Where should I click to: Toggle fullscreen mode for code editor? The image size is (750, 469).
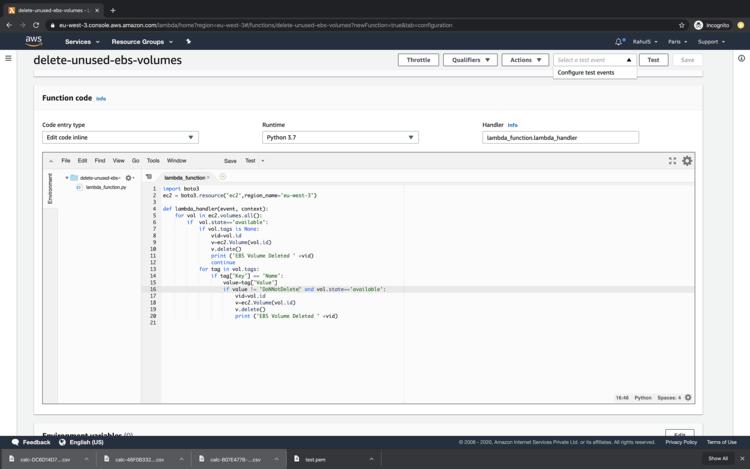[x=672, y=160]
